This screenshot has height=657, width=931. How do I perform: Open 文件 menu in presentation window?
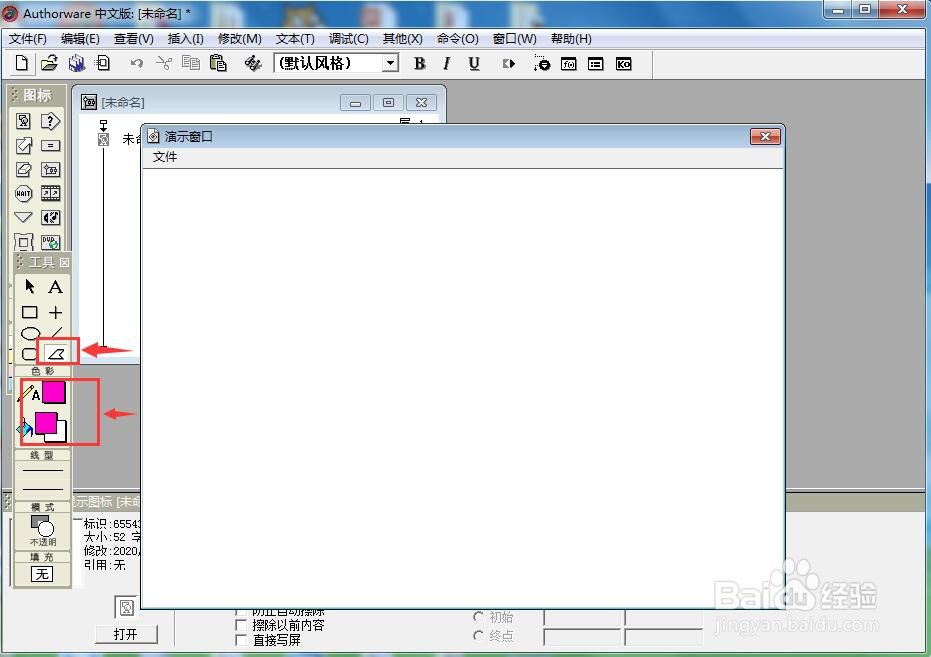pyautogui.click(x=165, y=157)
